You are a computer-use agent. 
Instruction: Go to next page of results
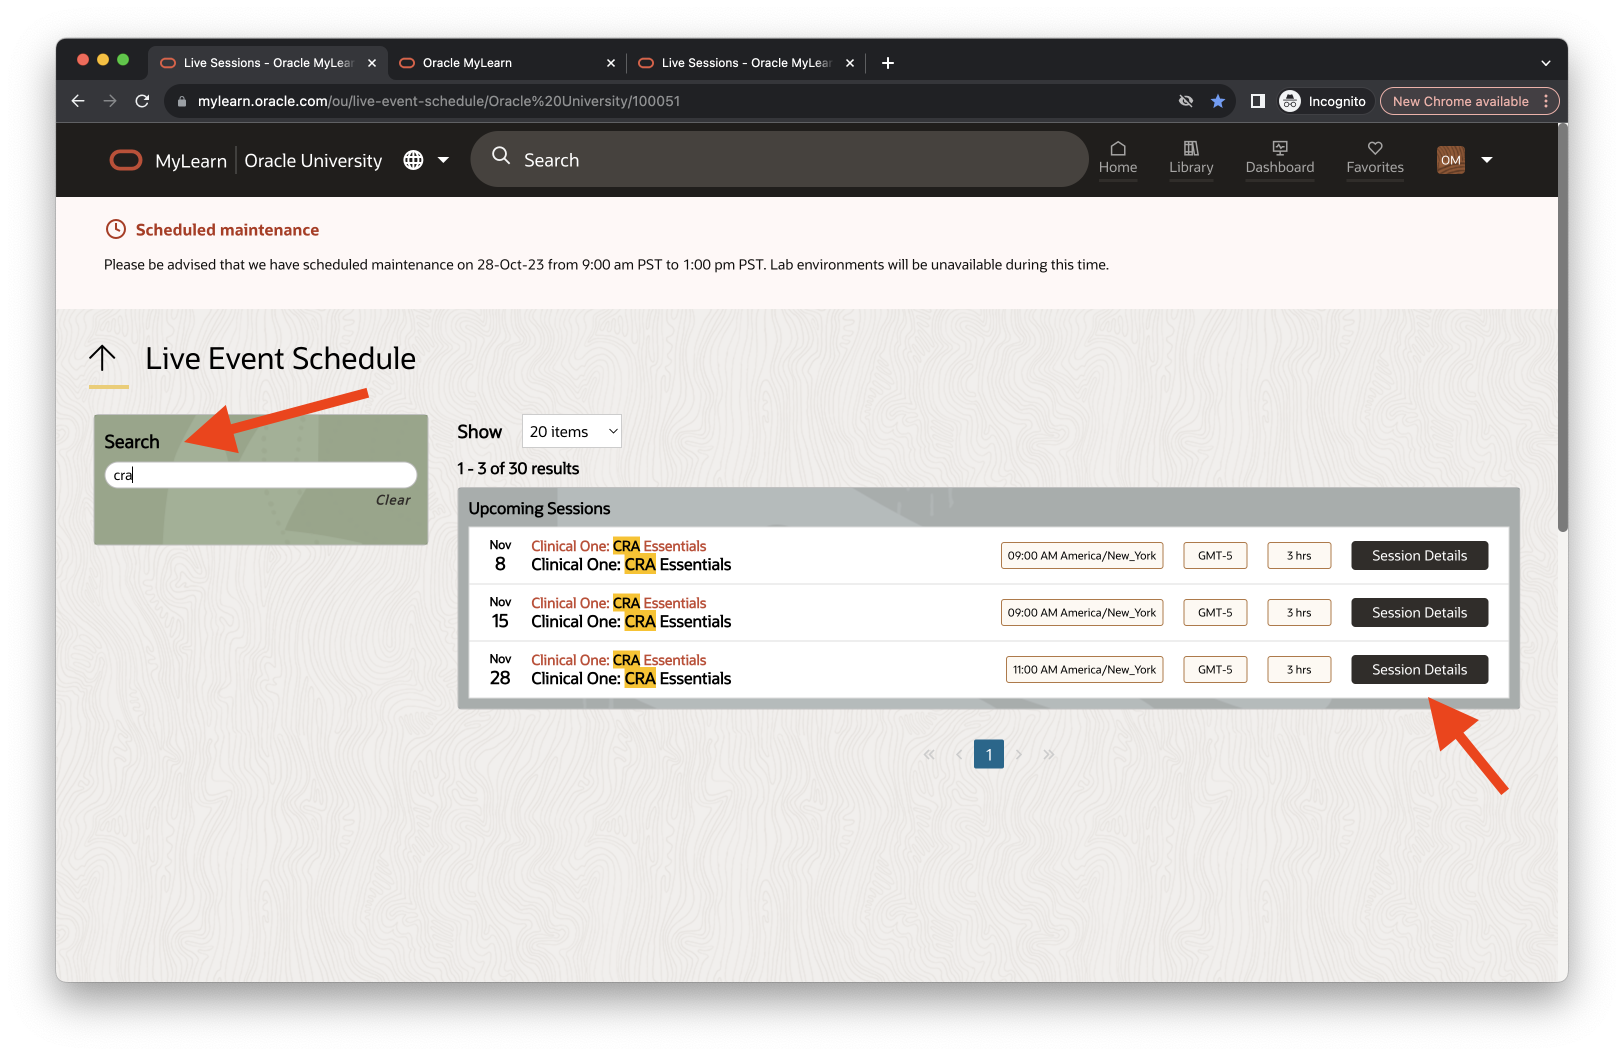(1019, 754)
